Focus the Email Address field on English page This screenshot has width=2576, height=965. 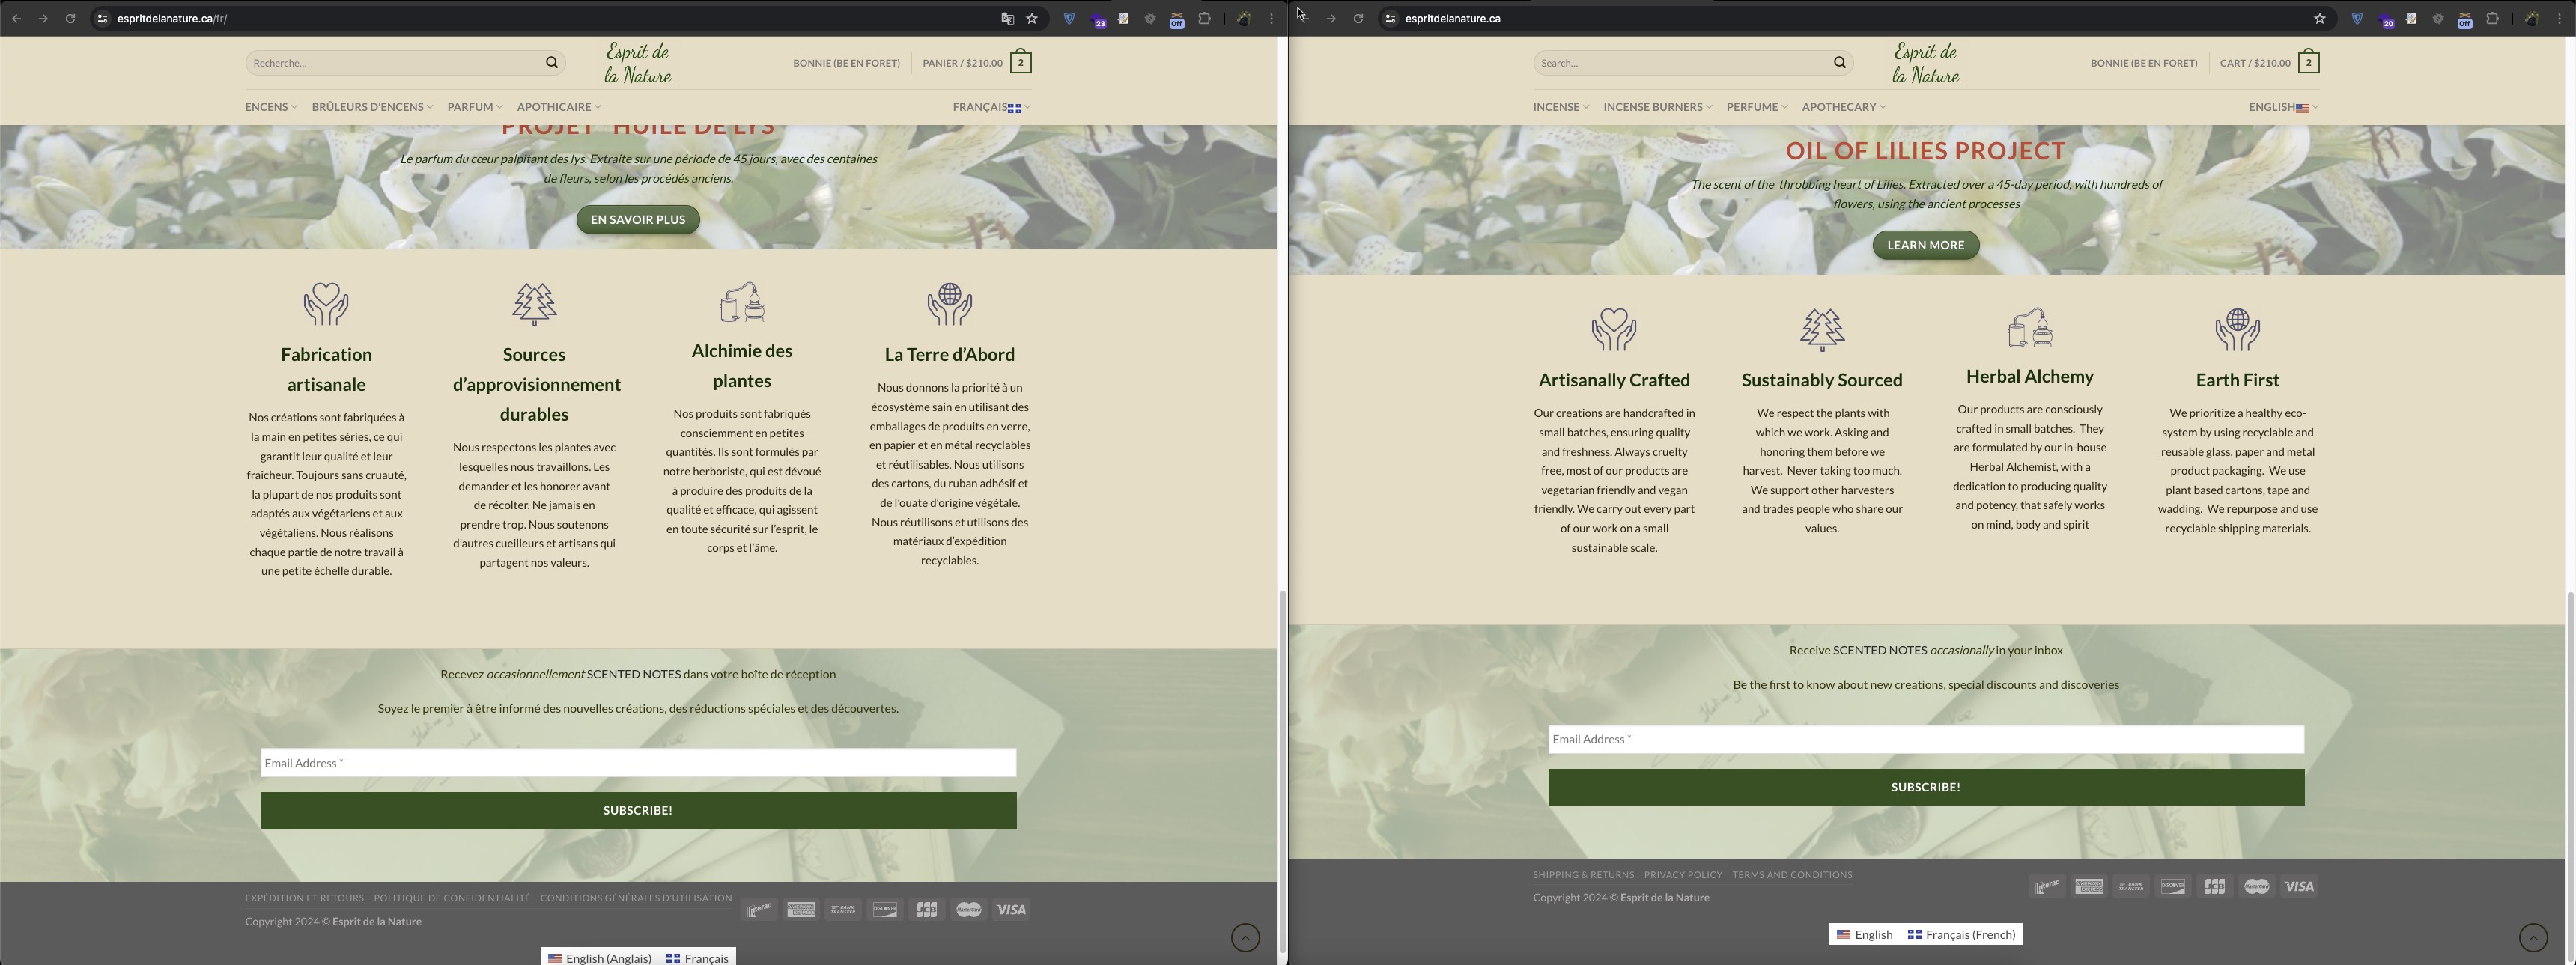(x=1926, y=739)
